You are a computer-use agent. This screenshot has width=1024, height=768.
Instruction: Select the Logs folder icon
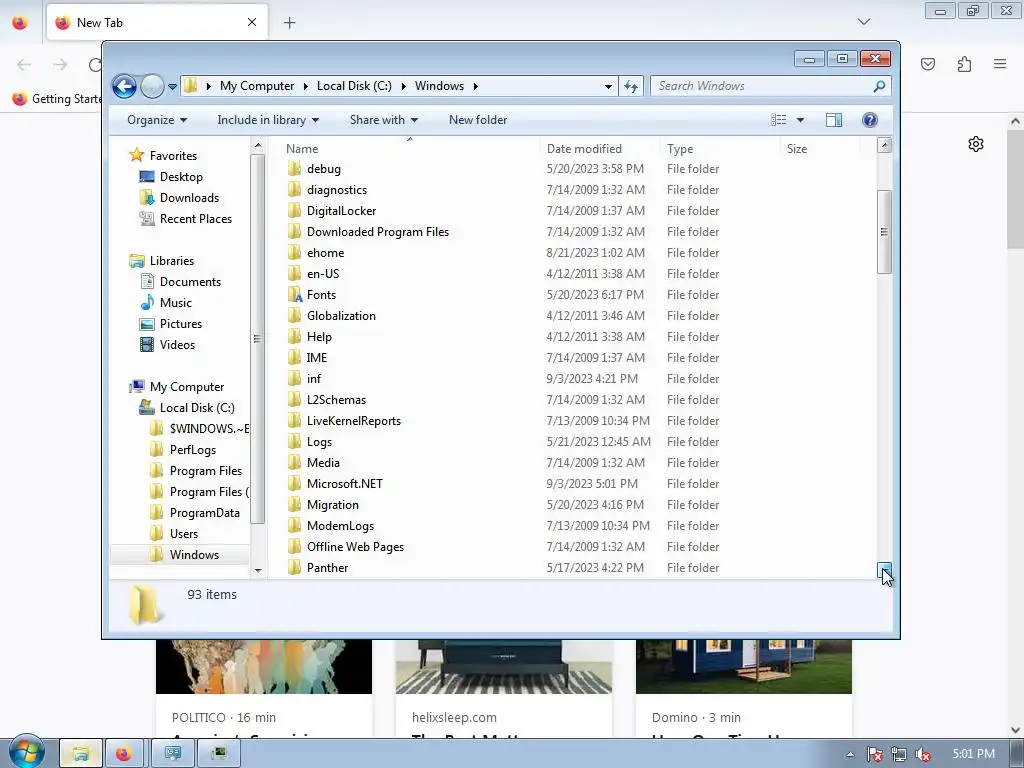[295, 441]
